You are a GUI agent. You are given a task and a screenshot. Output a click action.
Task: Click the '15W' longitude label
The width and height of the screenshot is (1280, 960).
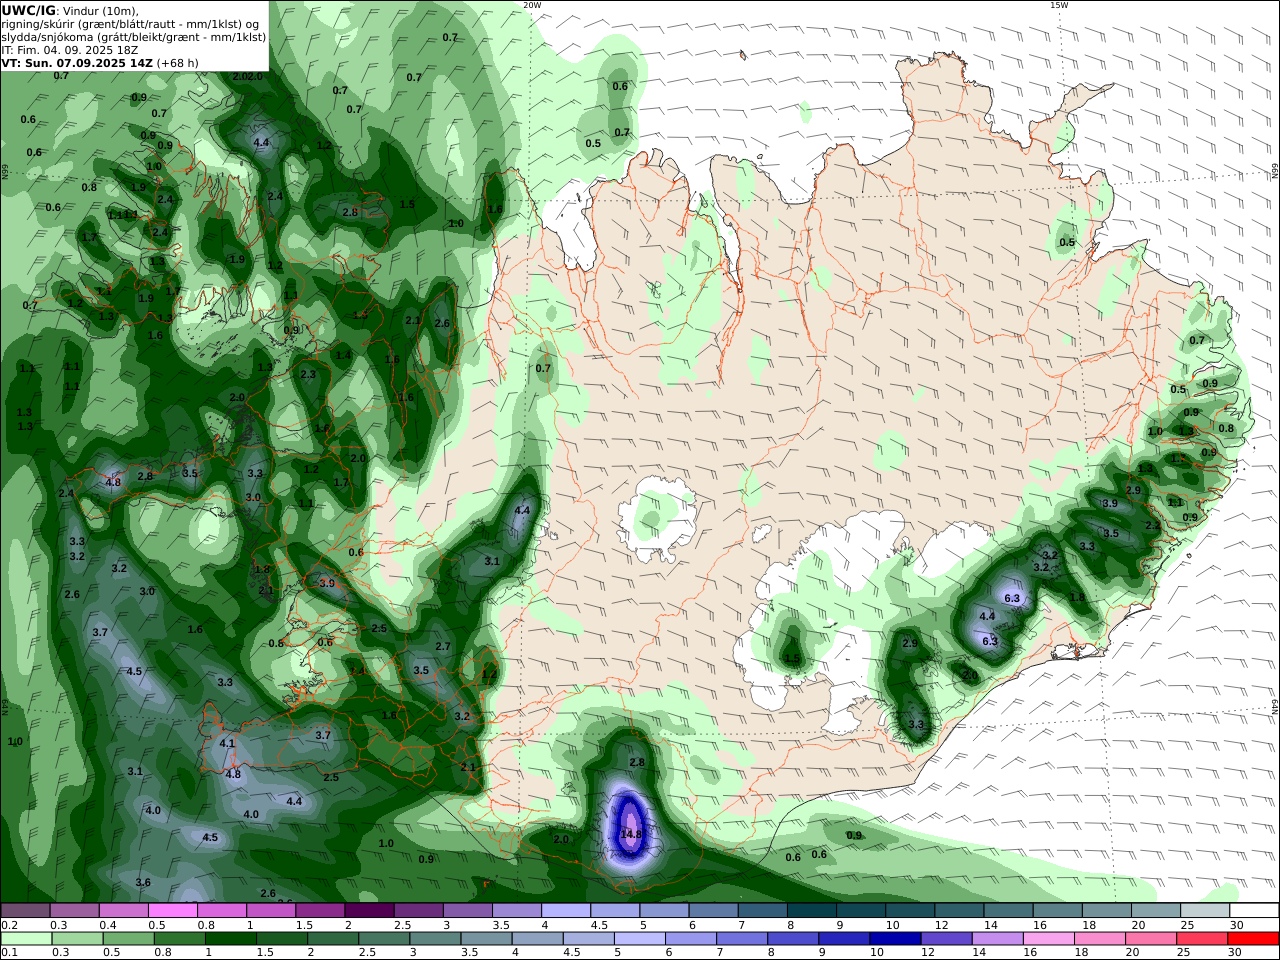[1058, 5]
